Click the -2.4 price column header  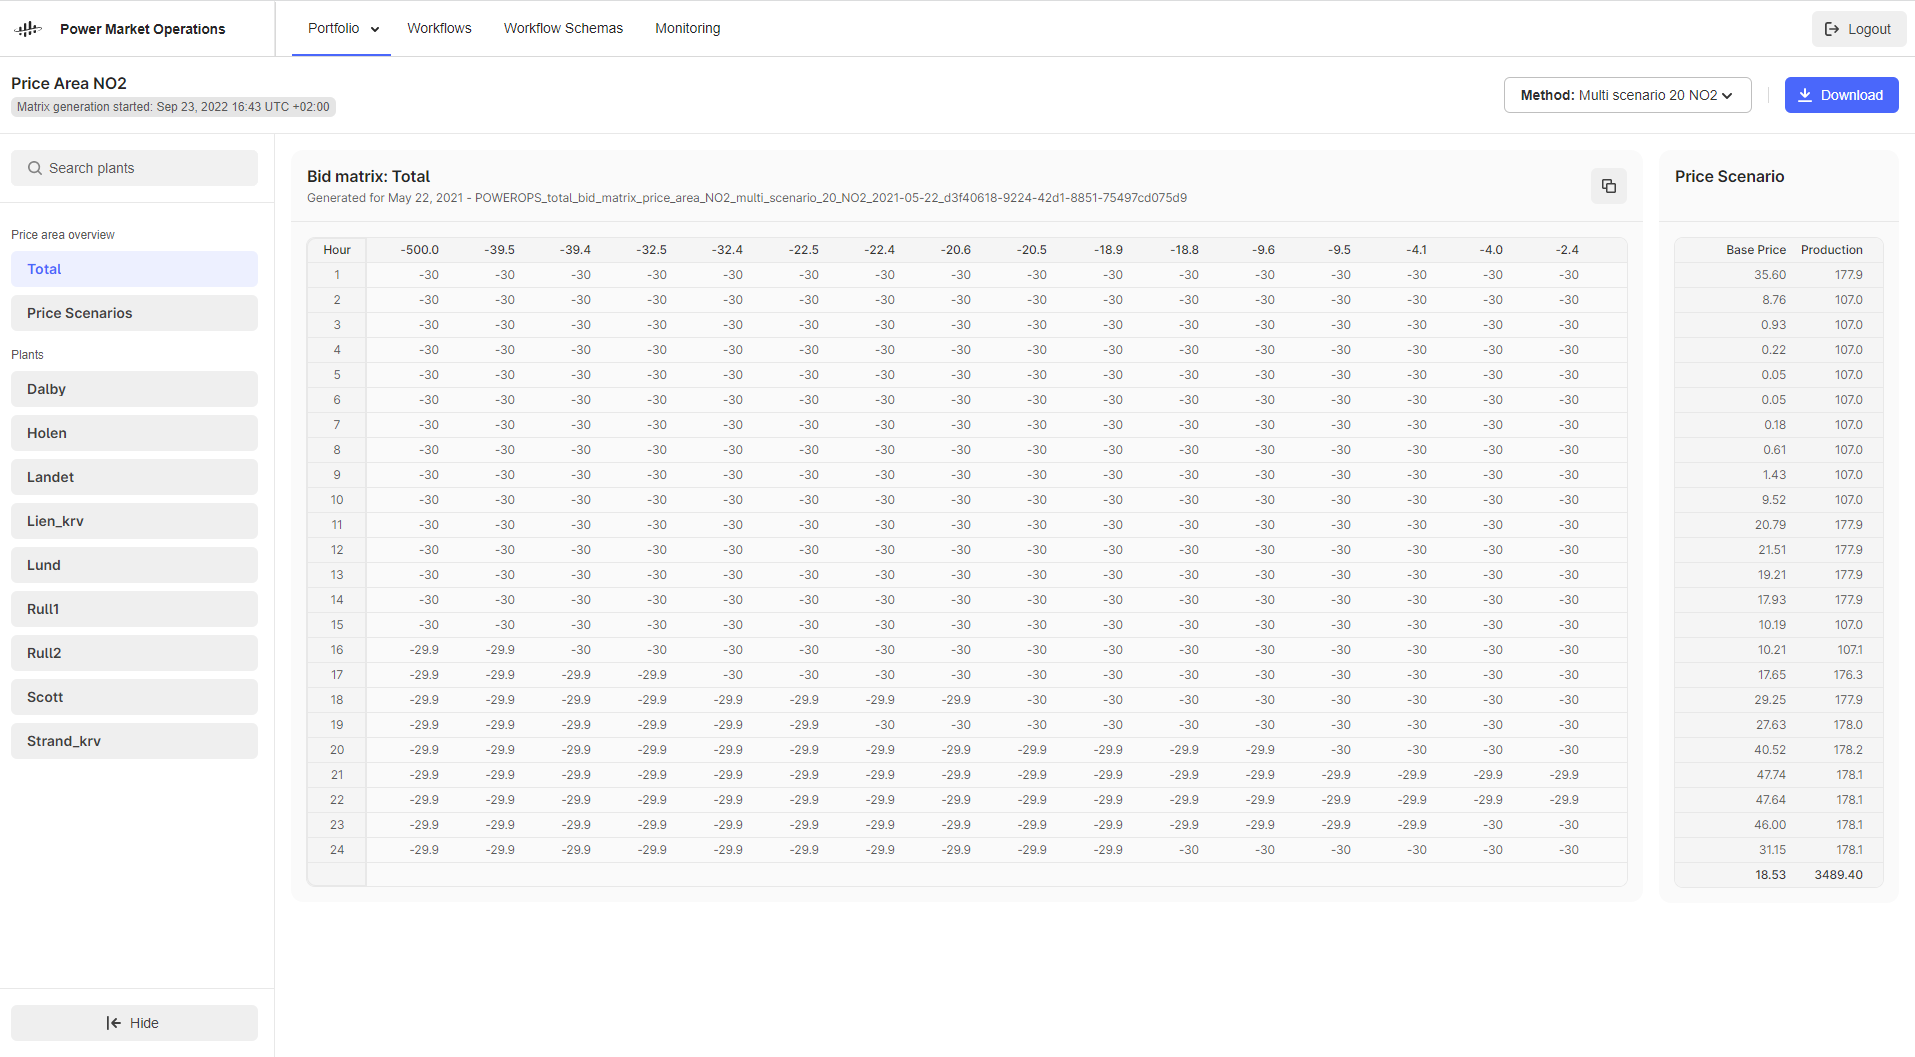coord(1567,250)
